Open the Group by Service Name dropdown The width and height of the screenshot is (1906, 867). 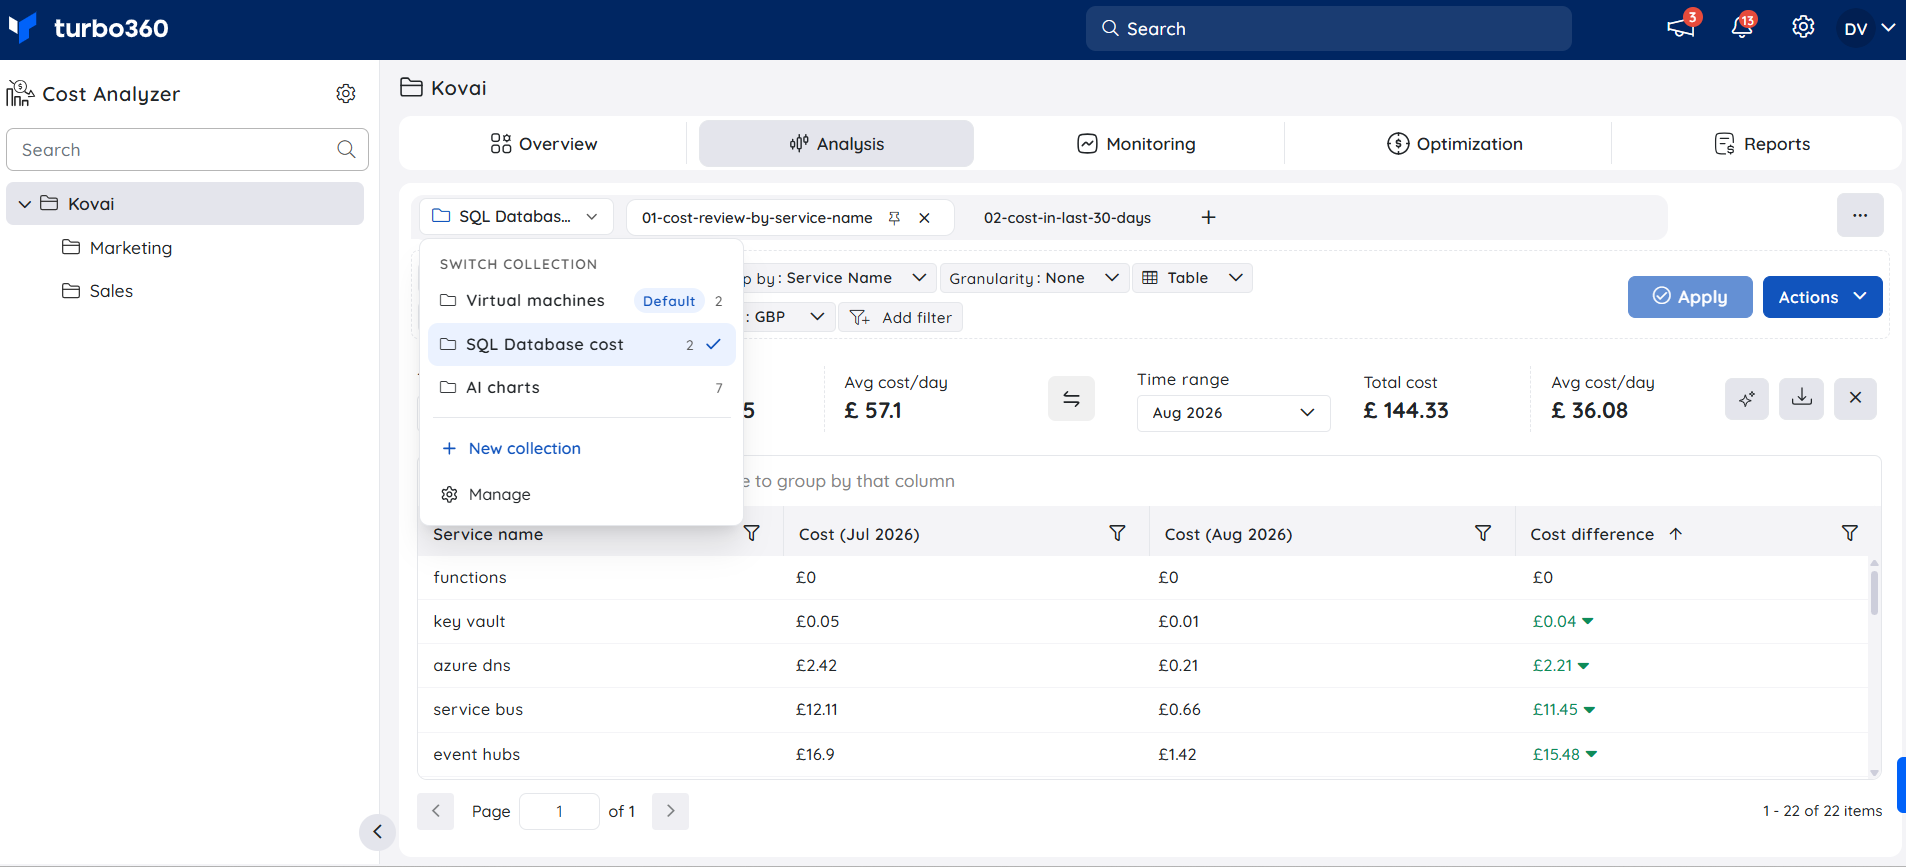(837, 278)
